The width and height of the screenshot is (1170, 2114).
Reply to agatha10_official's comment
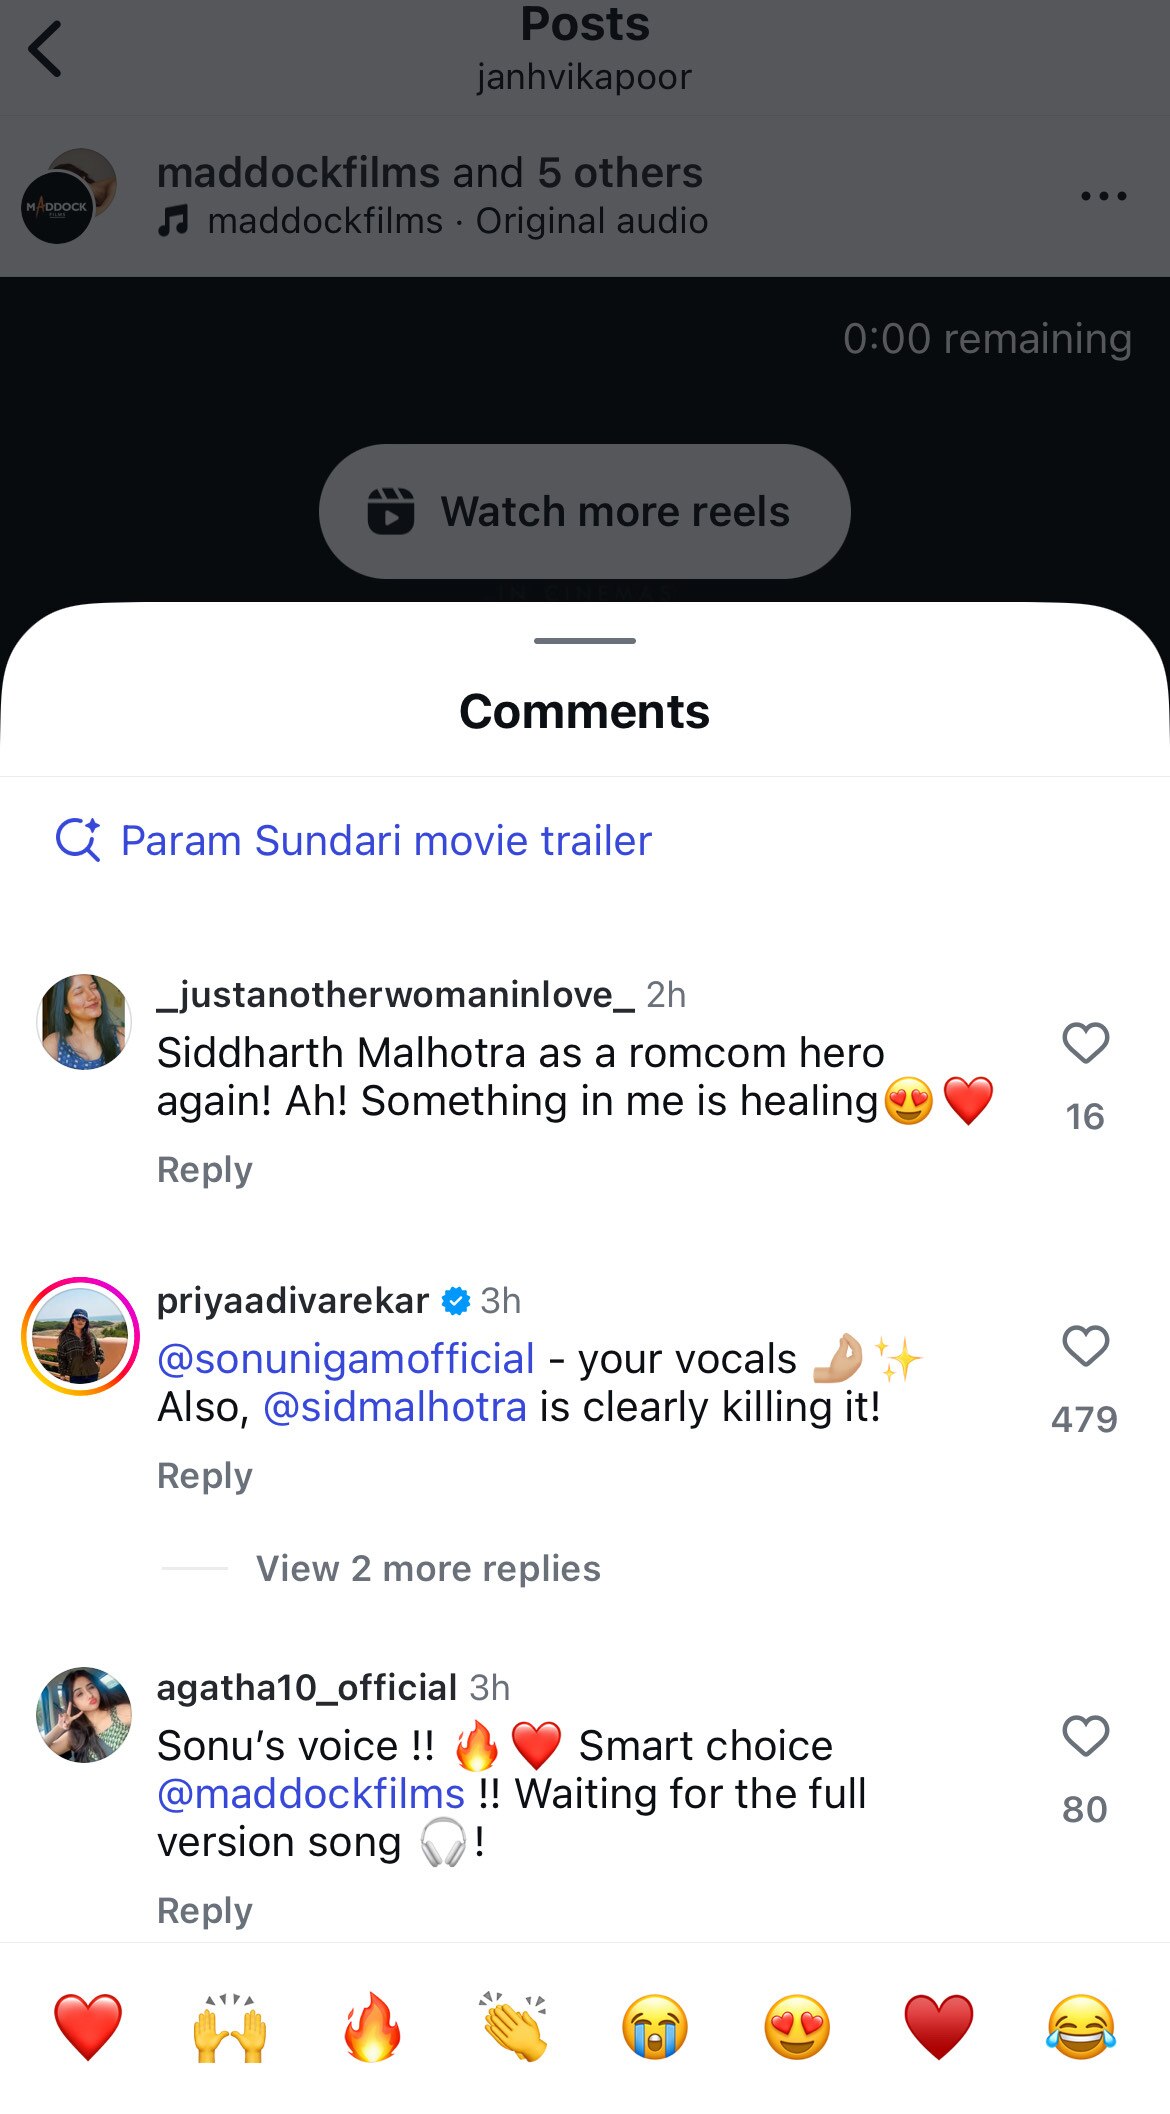(205, 1911)
